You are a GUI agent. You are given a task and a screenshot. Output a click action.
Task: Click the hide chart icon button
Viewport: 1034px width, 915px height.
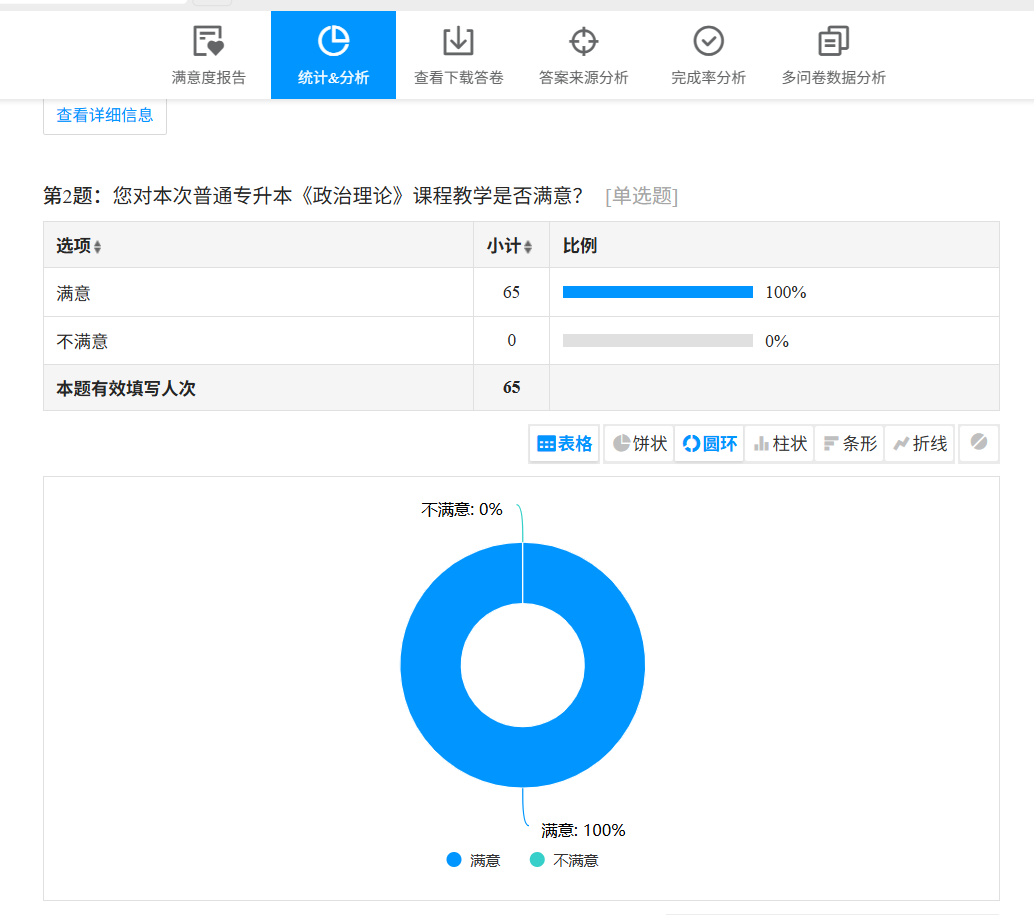tap(979, 443)
